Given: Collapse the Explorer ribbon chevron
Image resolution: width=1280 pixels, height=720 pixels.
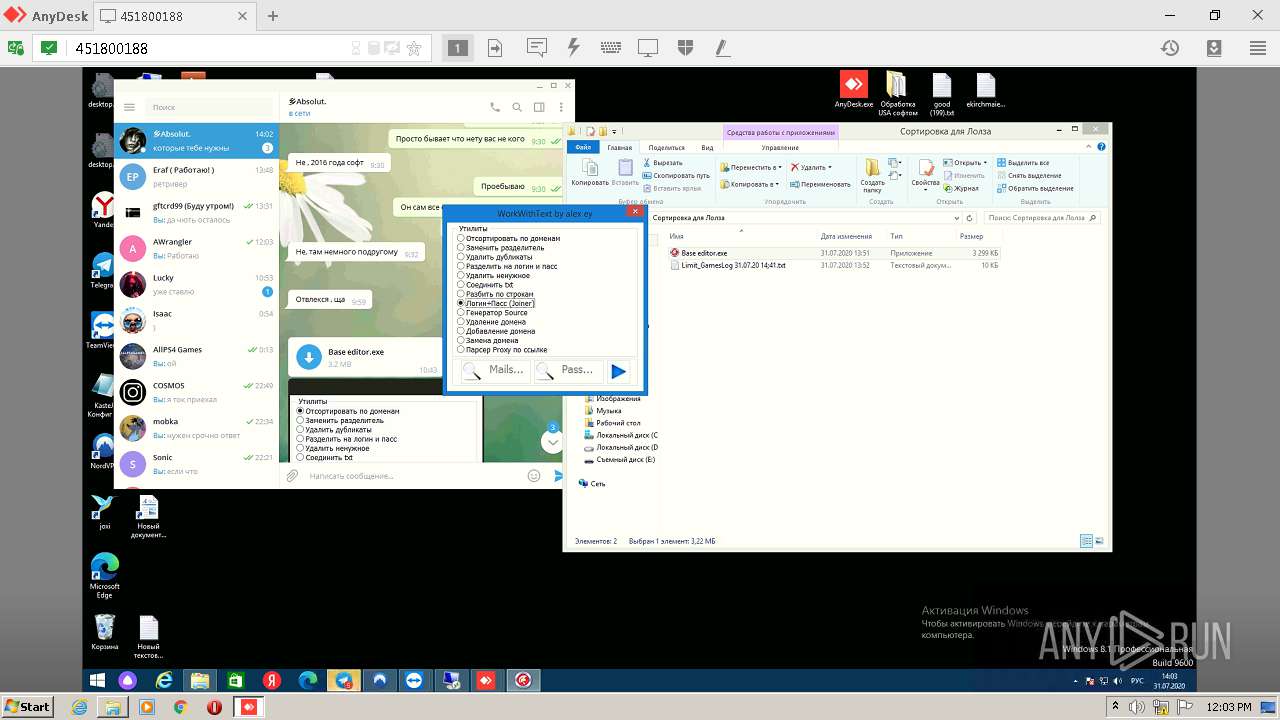Looking at the screenshot, I should click(x=1089, y=147).
